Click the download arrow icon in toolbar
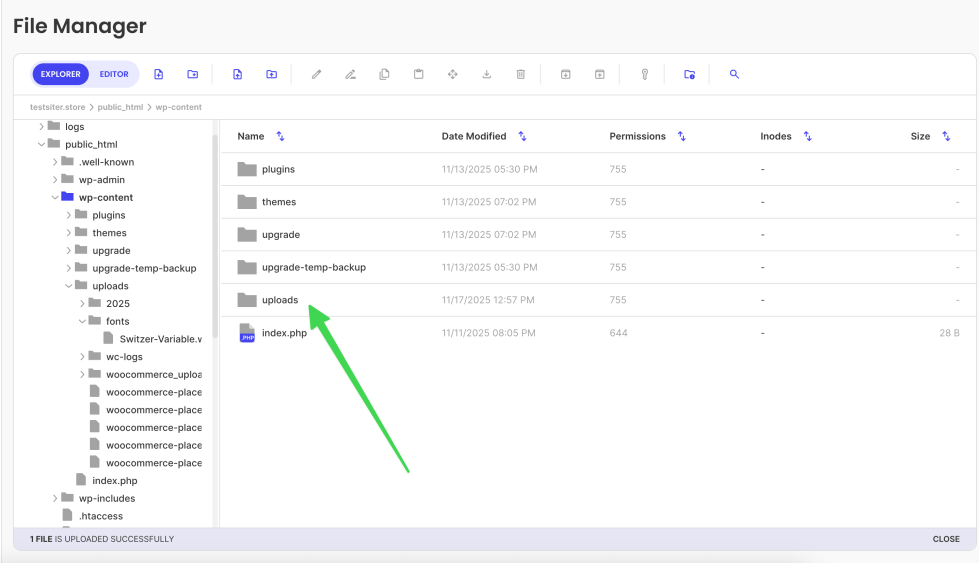This screenshot has height=563, width=979. (486, 74)
